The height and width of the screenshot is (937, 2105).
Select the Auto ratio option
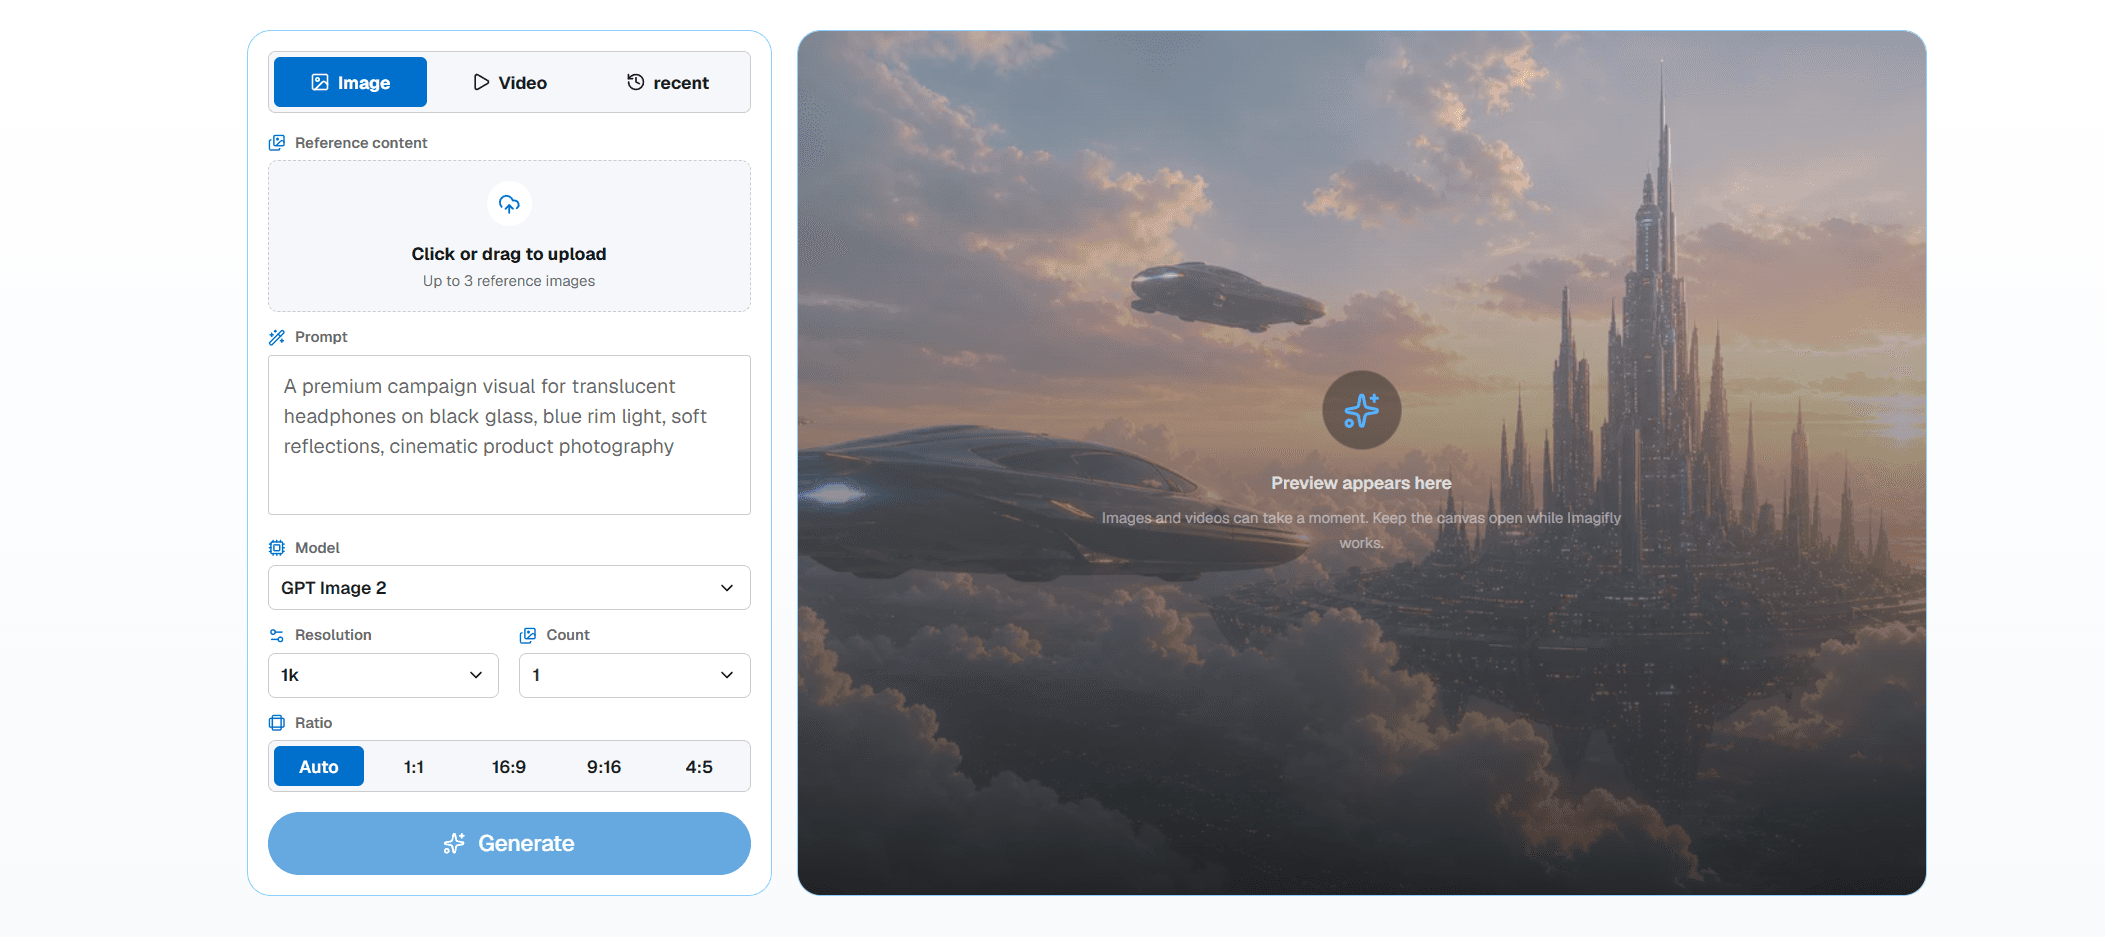click(319, 766)
